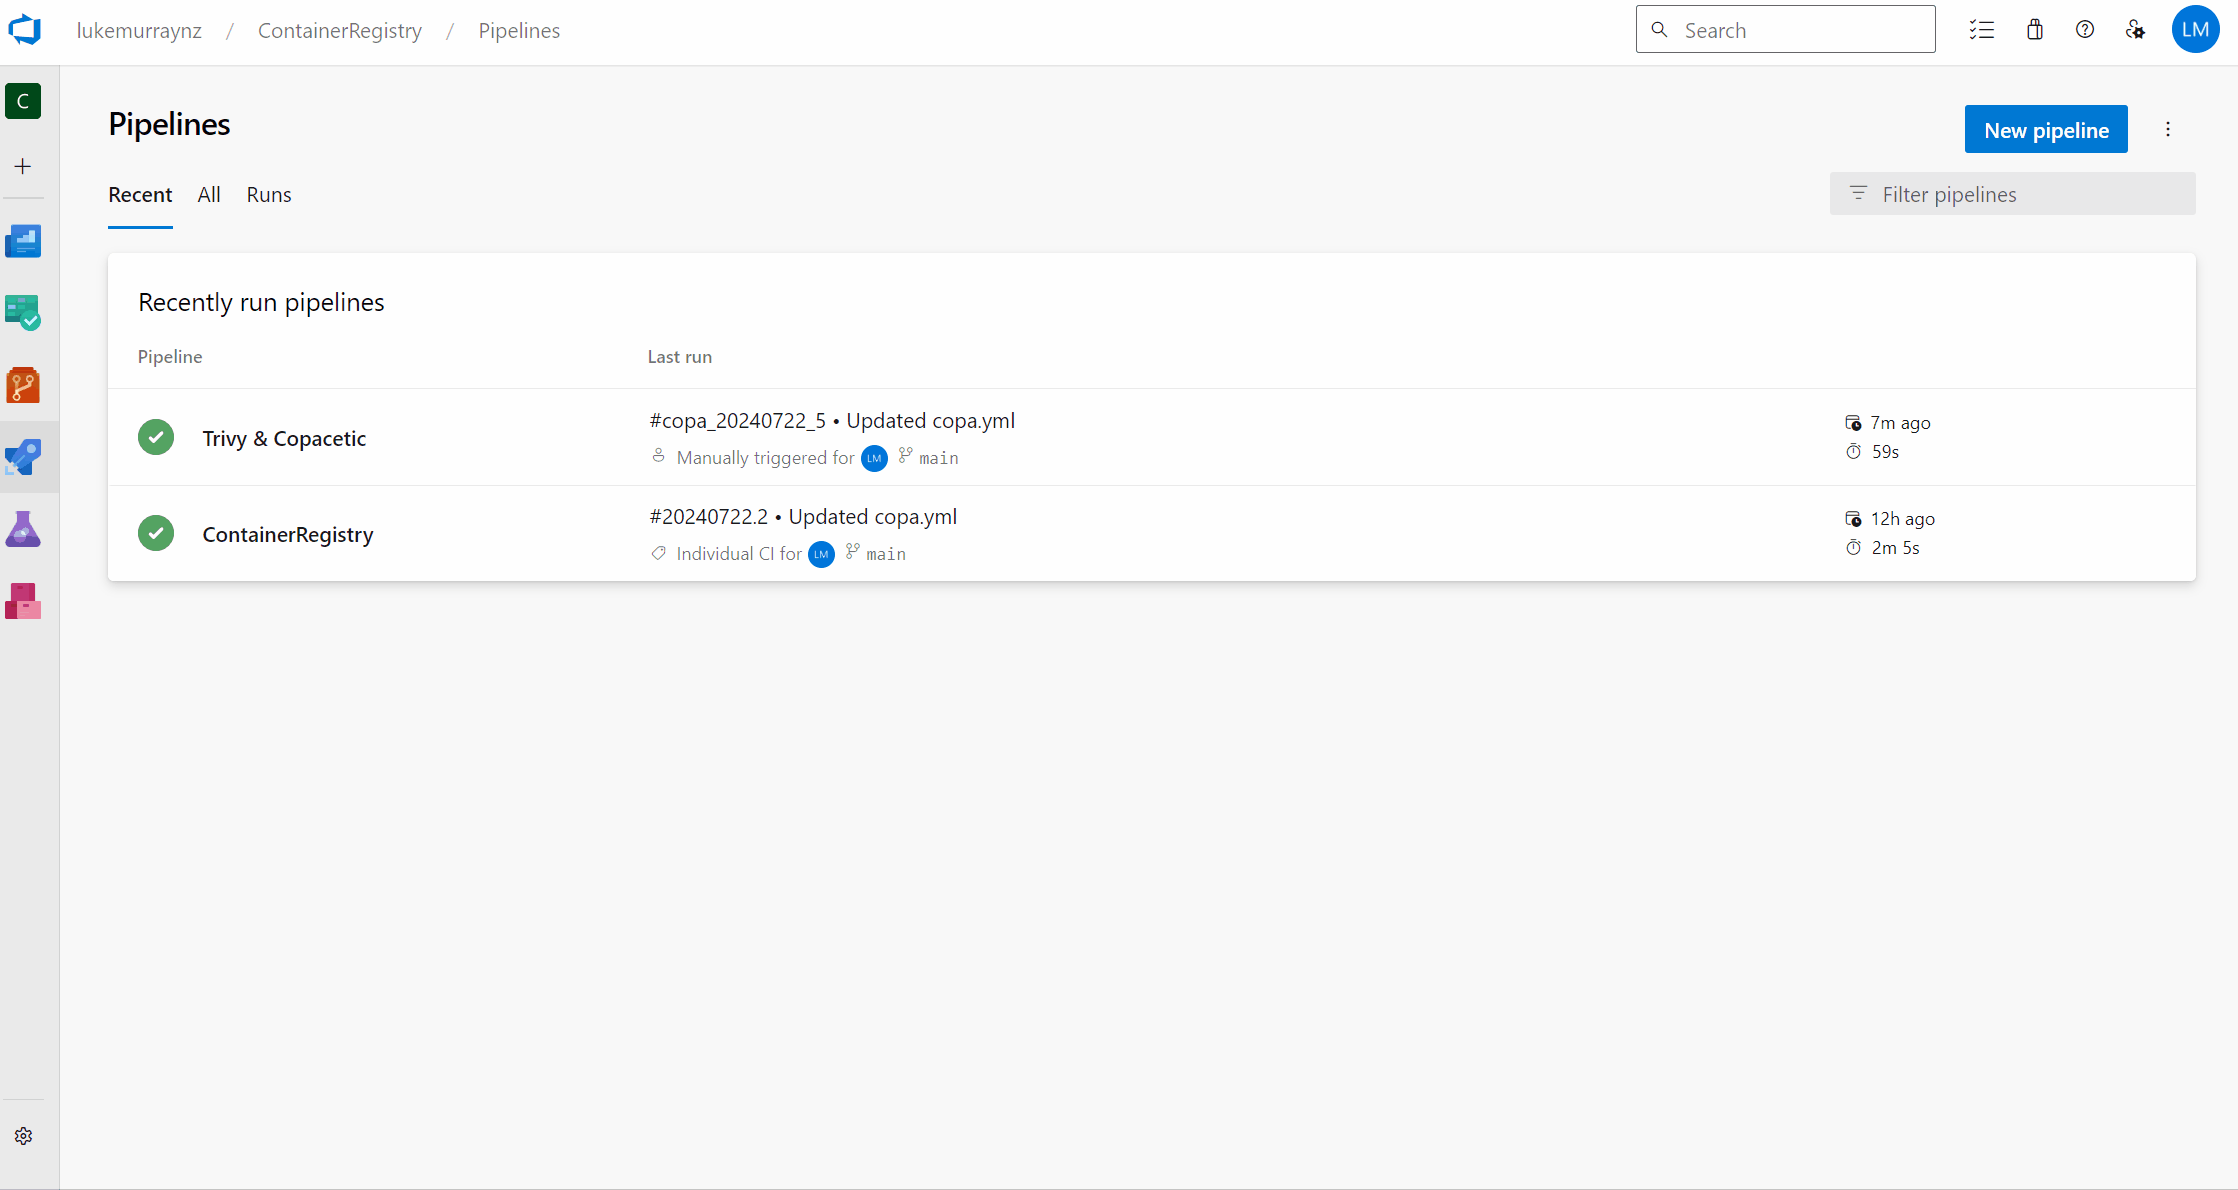2238x1190 pixels.
Task: Click the ContainerRegistry pipeline name row
Action: click(x=289, y=533)
